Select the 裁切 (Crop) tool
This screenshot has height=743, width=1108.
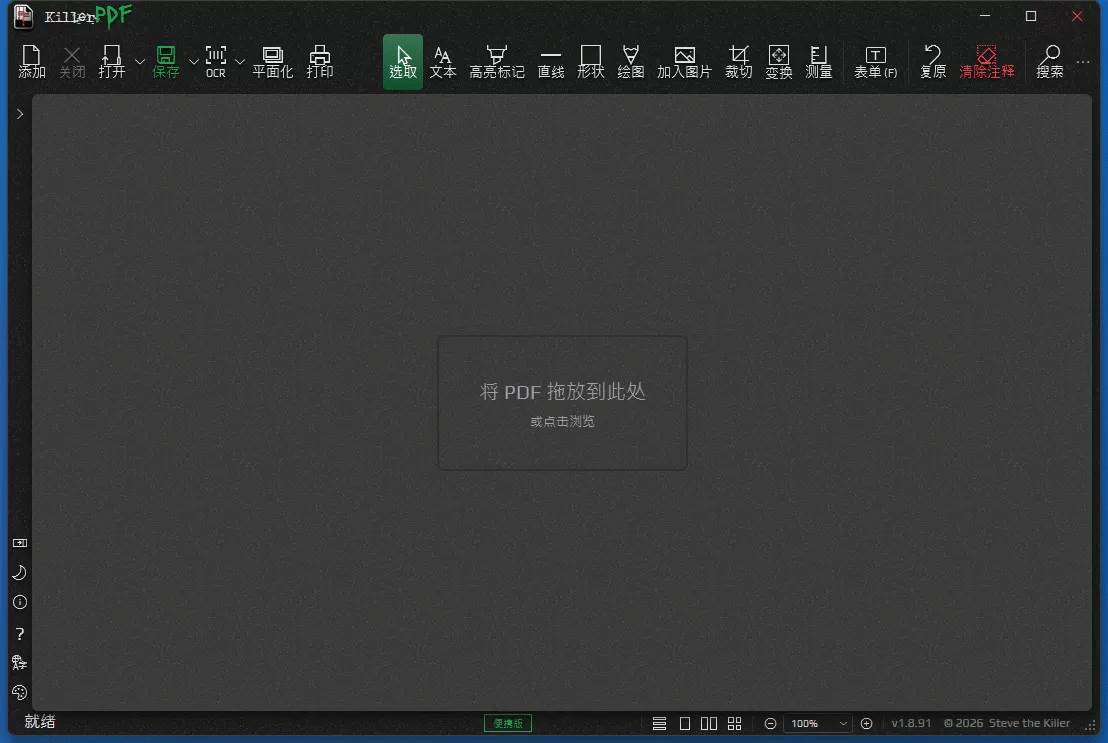738,62
